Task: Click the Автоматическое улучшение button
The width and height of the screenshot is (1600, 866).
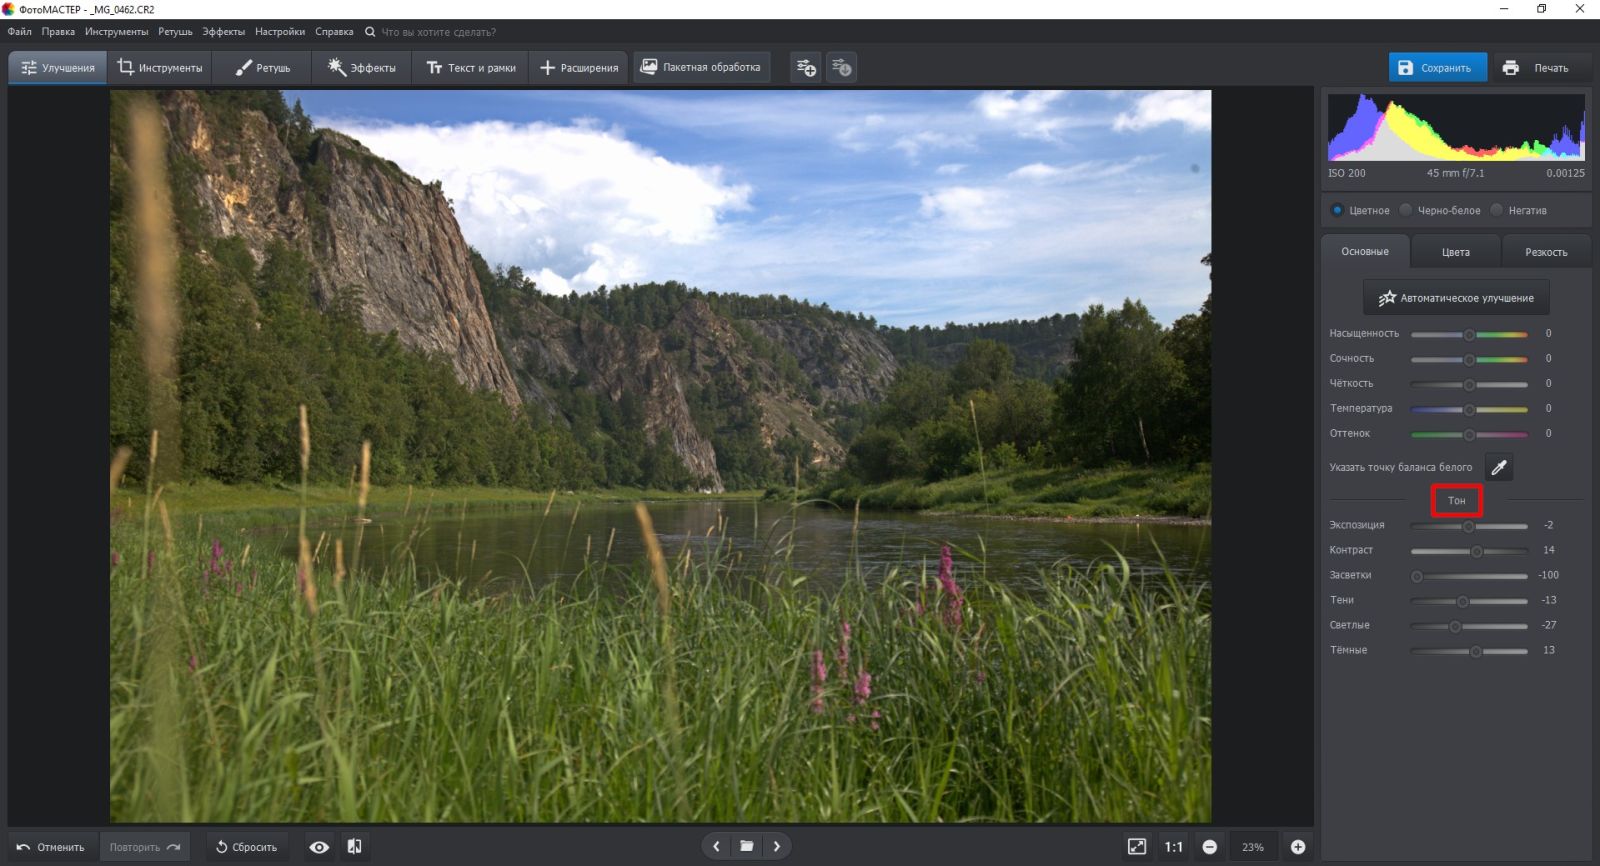Action: 1456,298
